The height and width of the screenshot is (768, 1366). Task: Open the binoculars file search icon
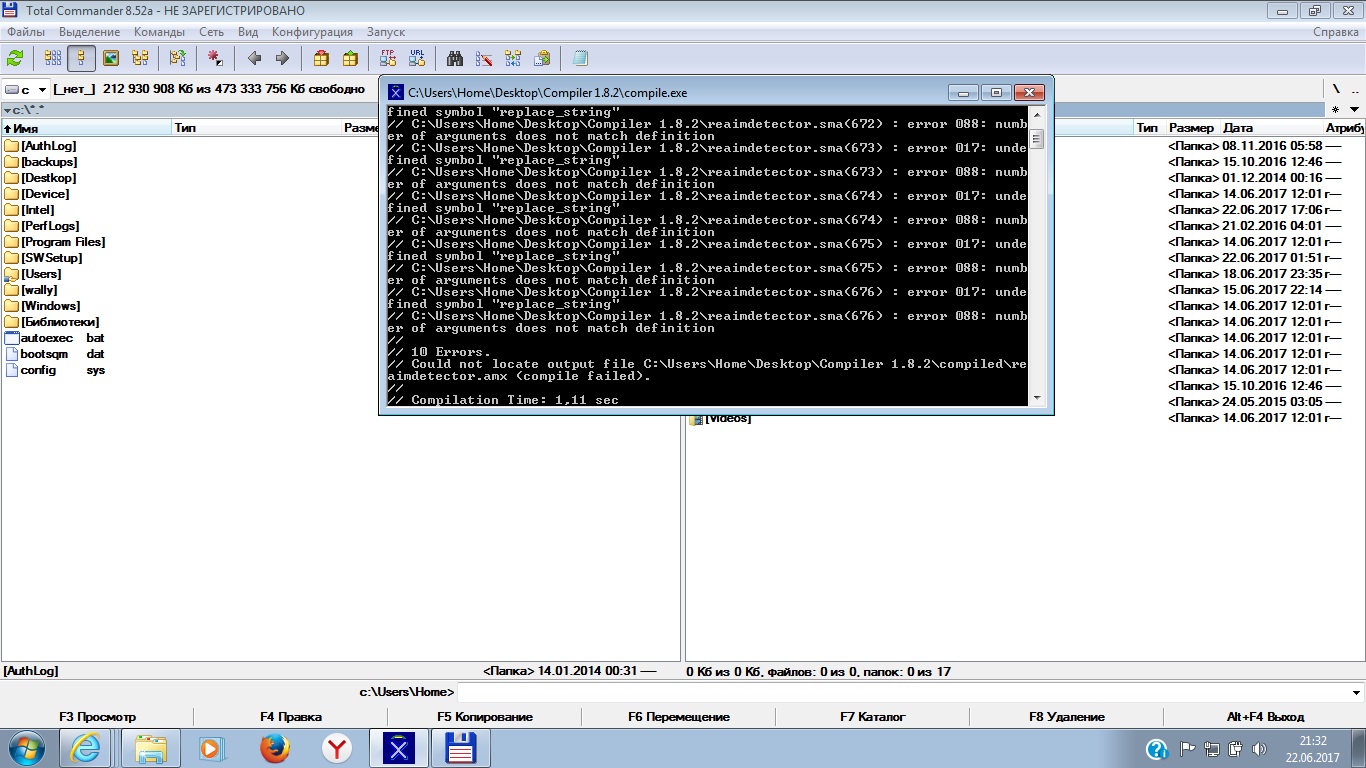coord(455,58)
